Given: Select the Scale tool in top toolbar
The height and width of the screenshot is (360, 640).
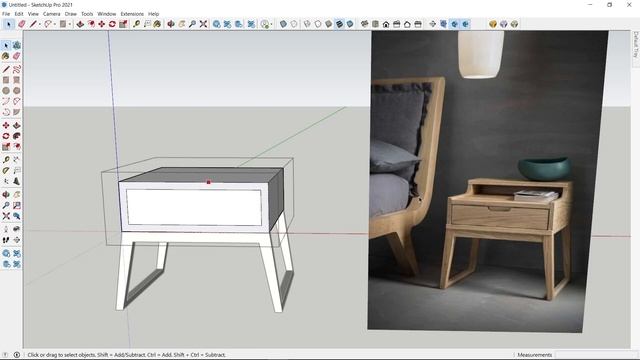Looking at the screenshot, I should [x=123, y=24].
